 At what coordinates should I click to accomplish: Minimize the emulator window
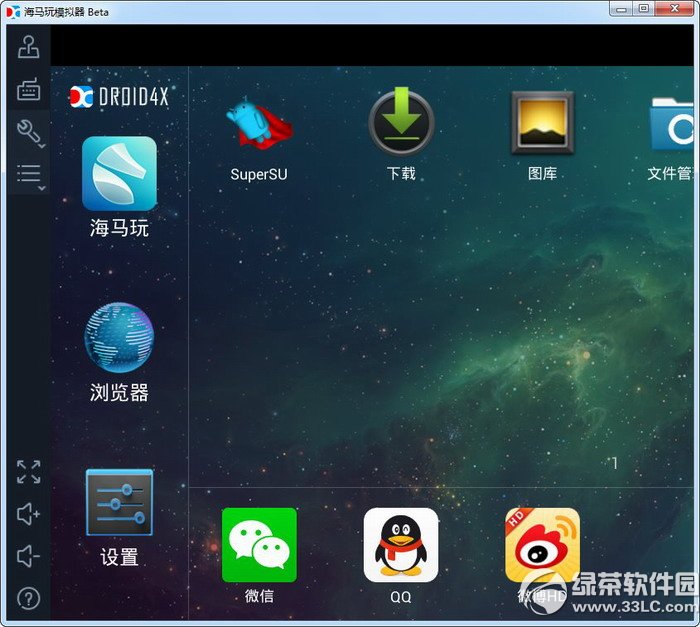[621, 9]
